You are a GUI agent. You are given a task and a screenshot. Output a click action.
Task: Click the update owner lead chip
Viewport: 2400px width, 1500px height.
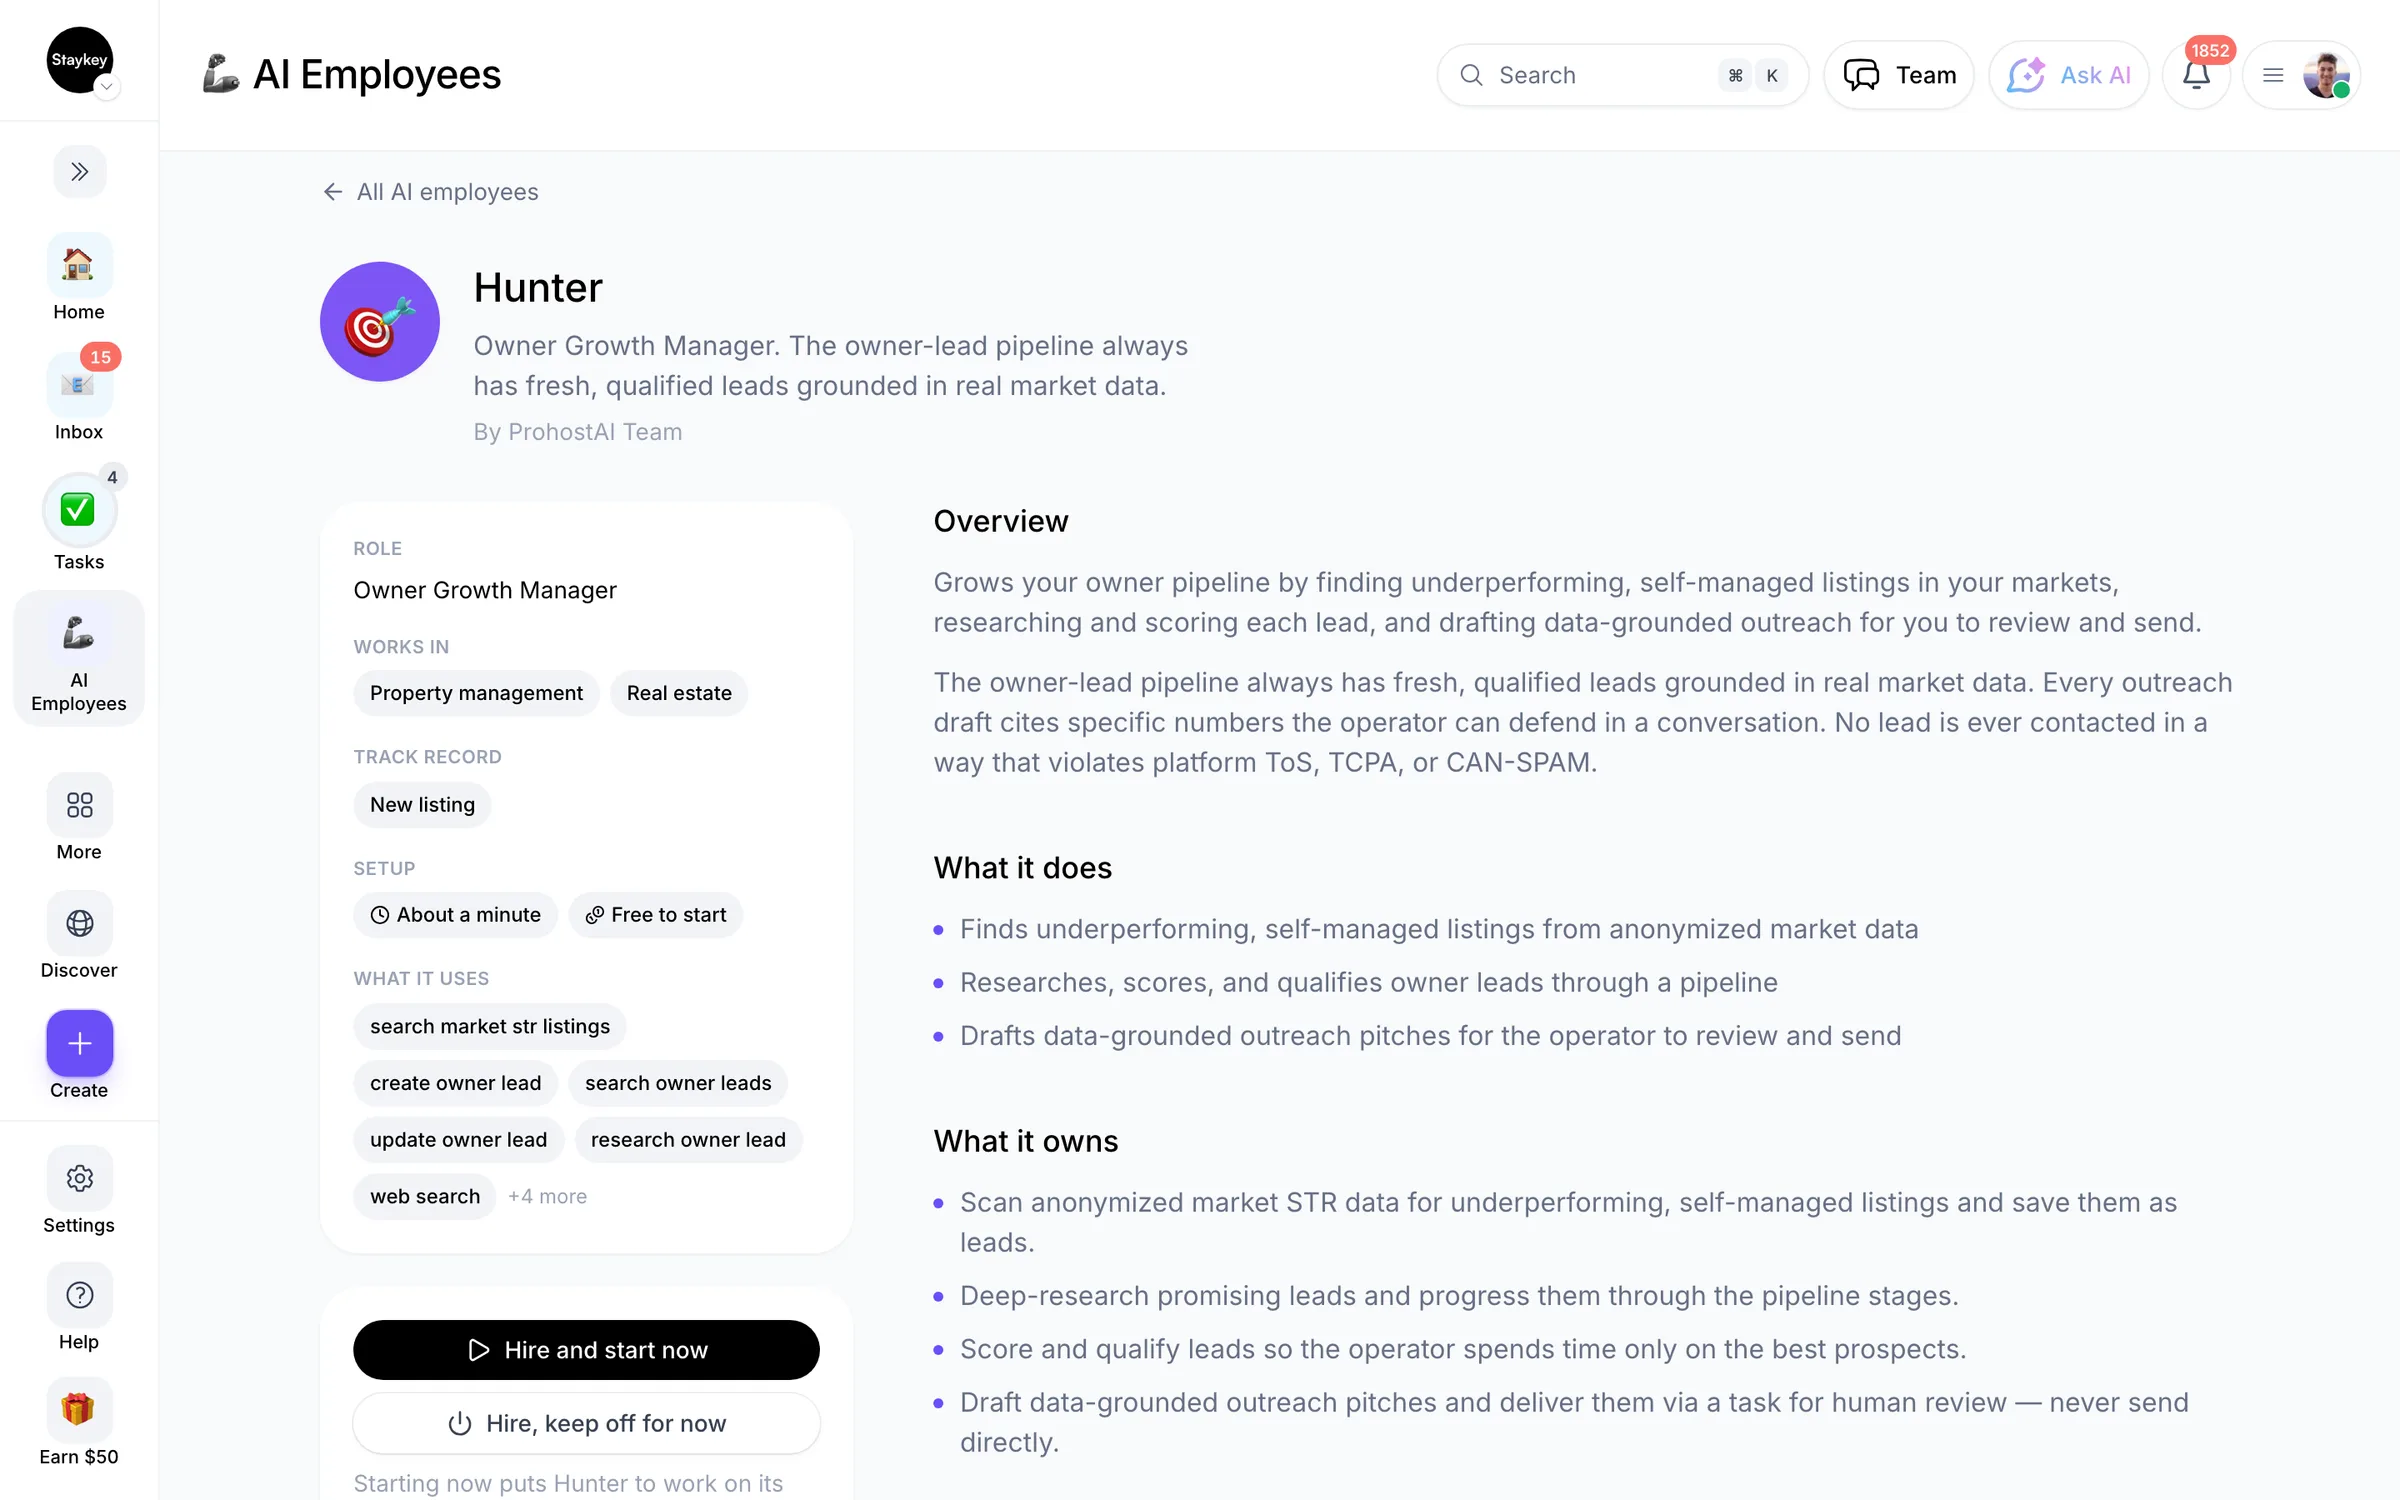point(458,1140)
